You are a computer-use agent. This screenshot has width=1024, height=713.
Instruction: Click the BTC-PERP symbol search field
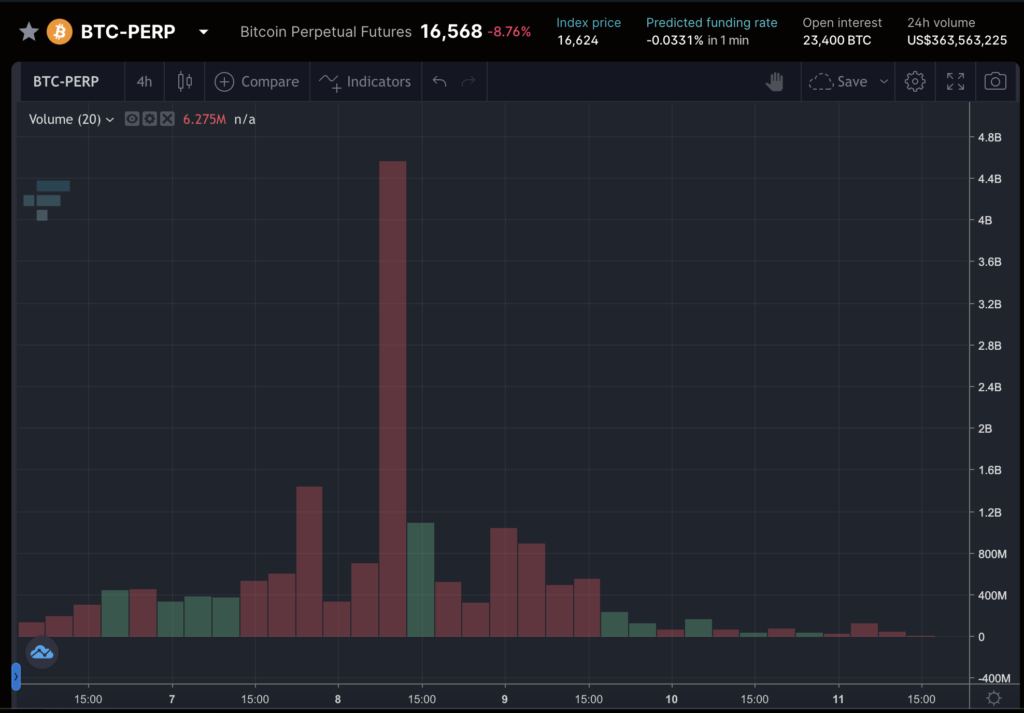pyautogui.click(x=66, y=82)
